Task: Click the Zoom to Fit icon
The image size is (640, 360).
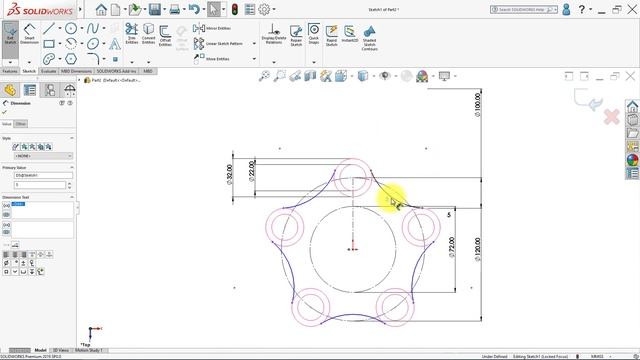Action: [x=264, y=76]
